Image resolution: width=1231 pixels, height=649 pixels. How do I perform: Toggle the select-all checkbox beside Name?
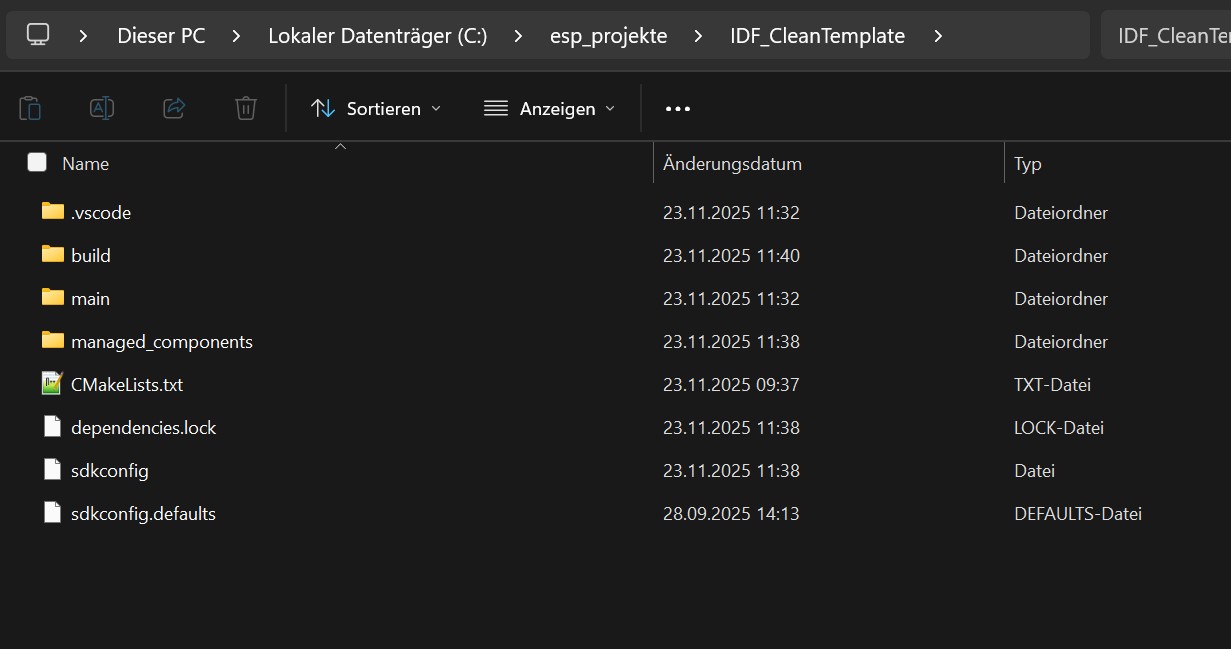tap(37, 163)
